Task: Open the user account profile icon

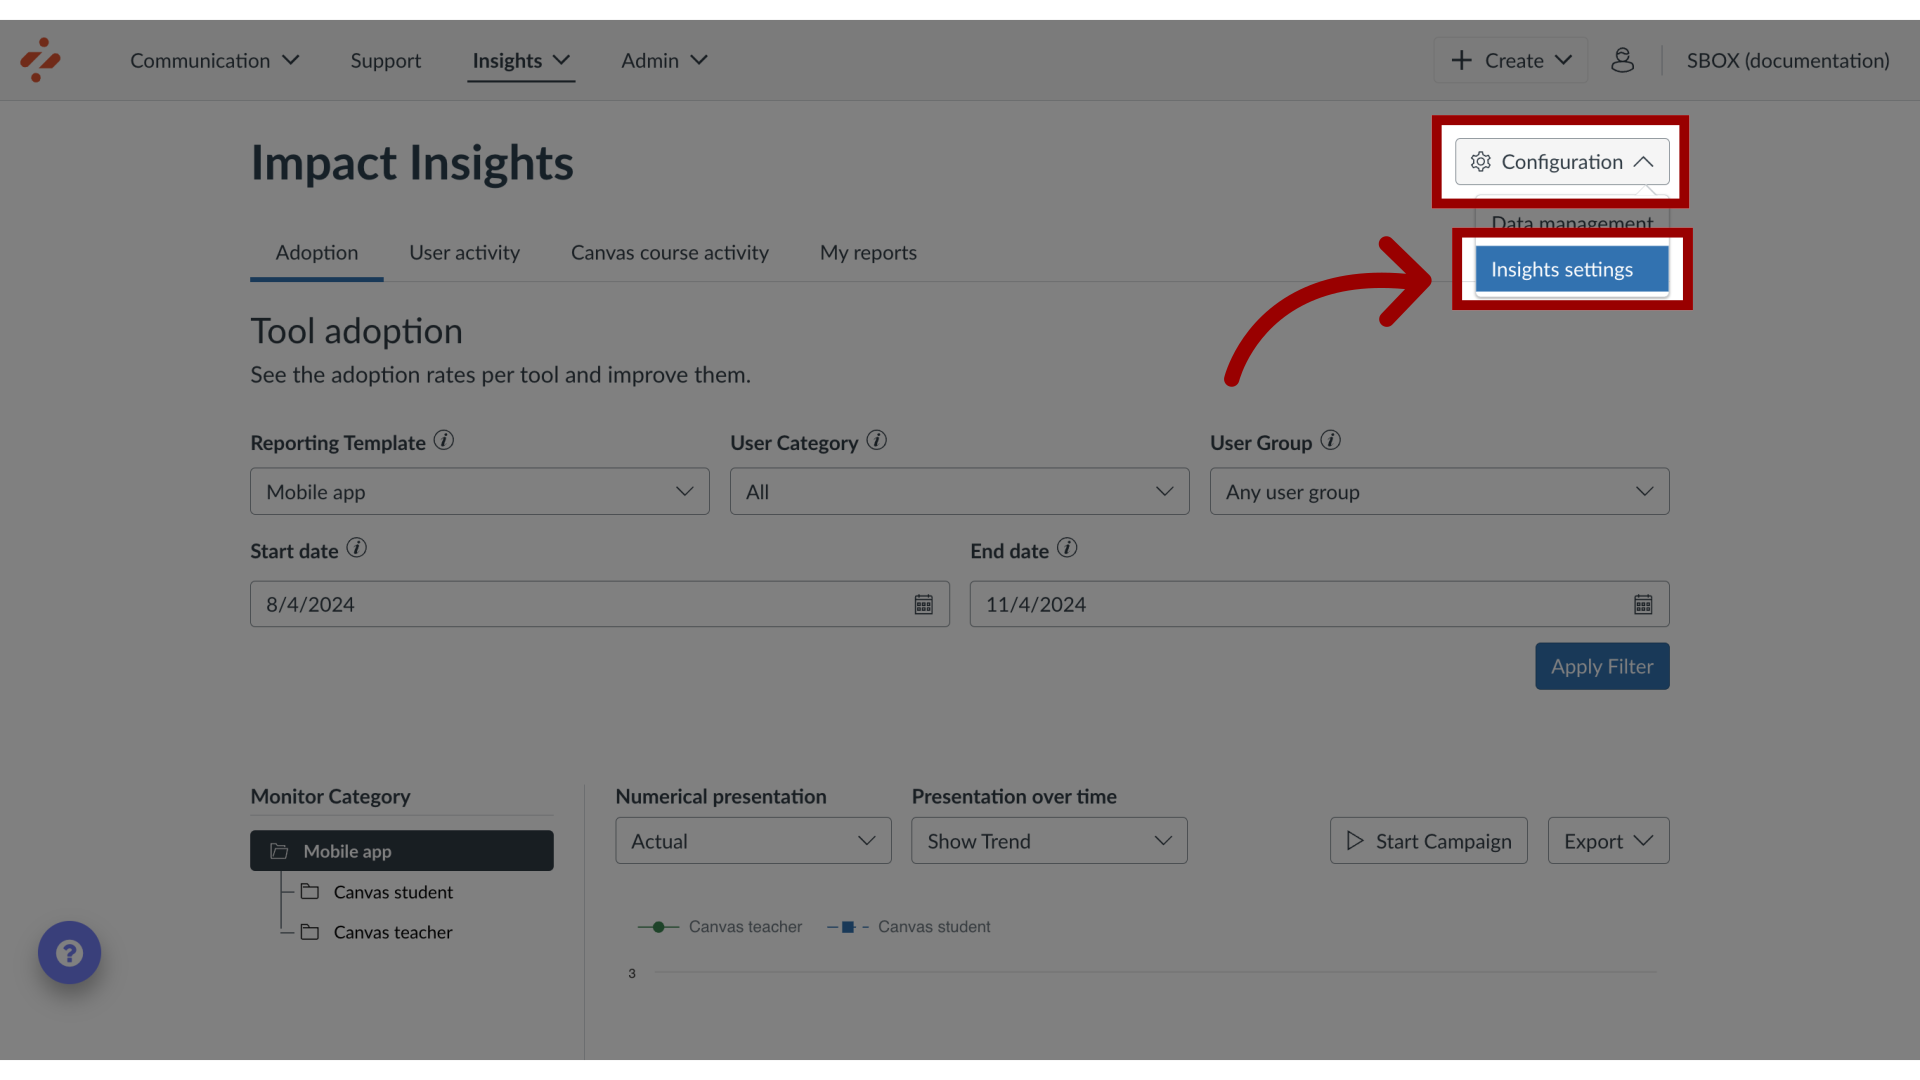Action: tap(1622, 60)
